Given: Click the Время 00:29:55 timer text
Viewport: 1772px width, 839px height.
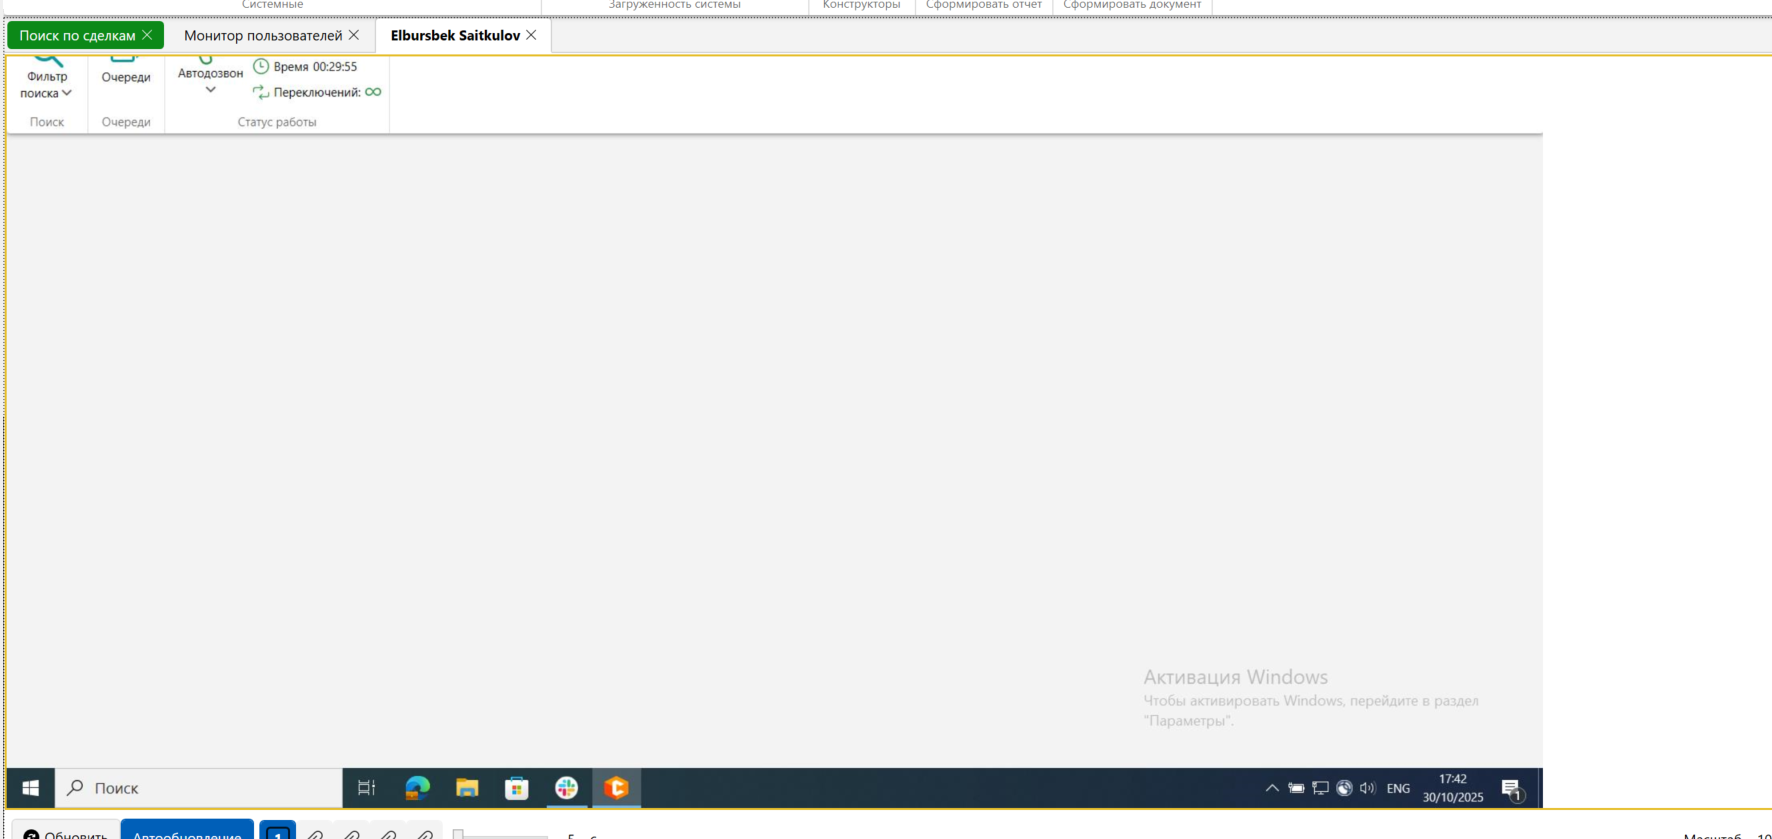Looking at the screenshot, I should point(315,67).
